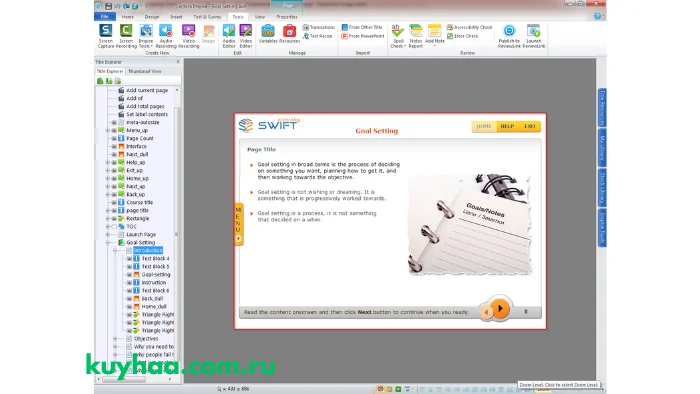Open the Audio Editor
700x394 pixels.
click(229, 36)
